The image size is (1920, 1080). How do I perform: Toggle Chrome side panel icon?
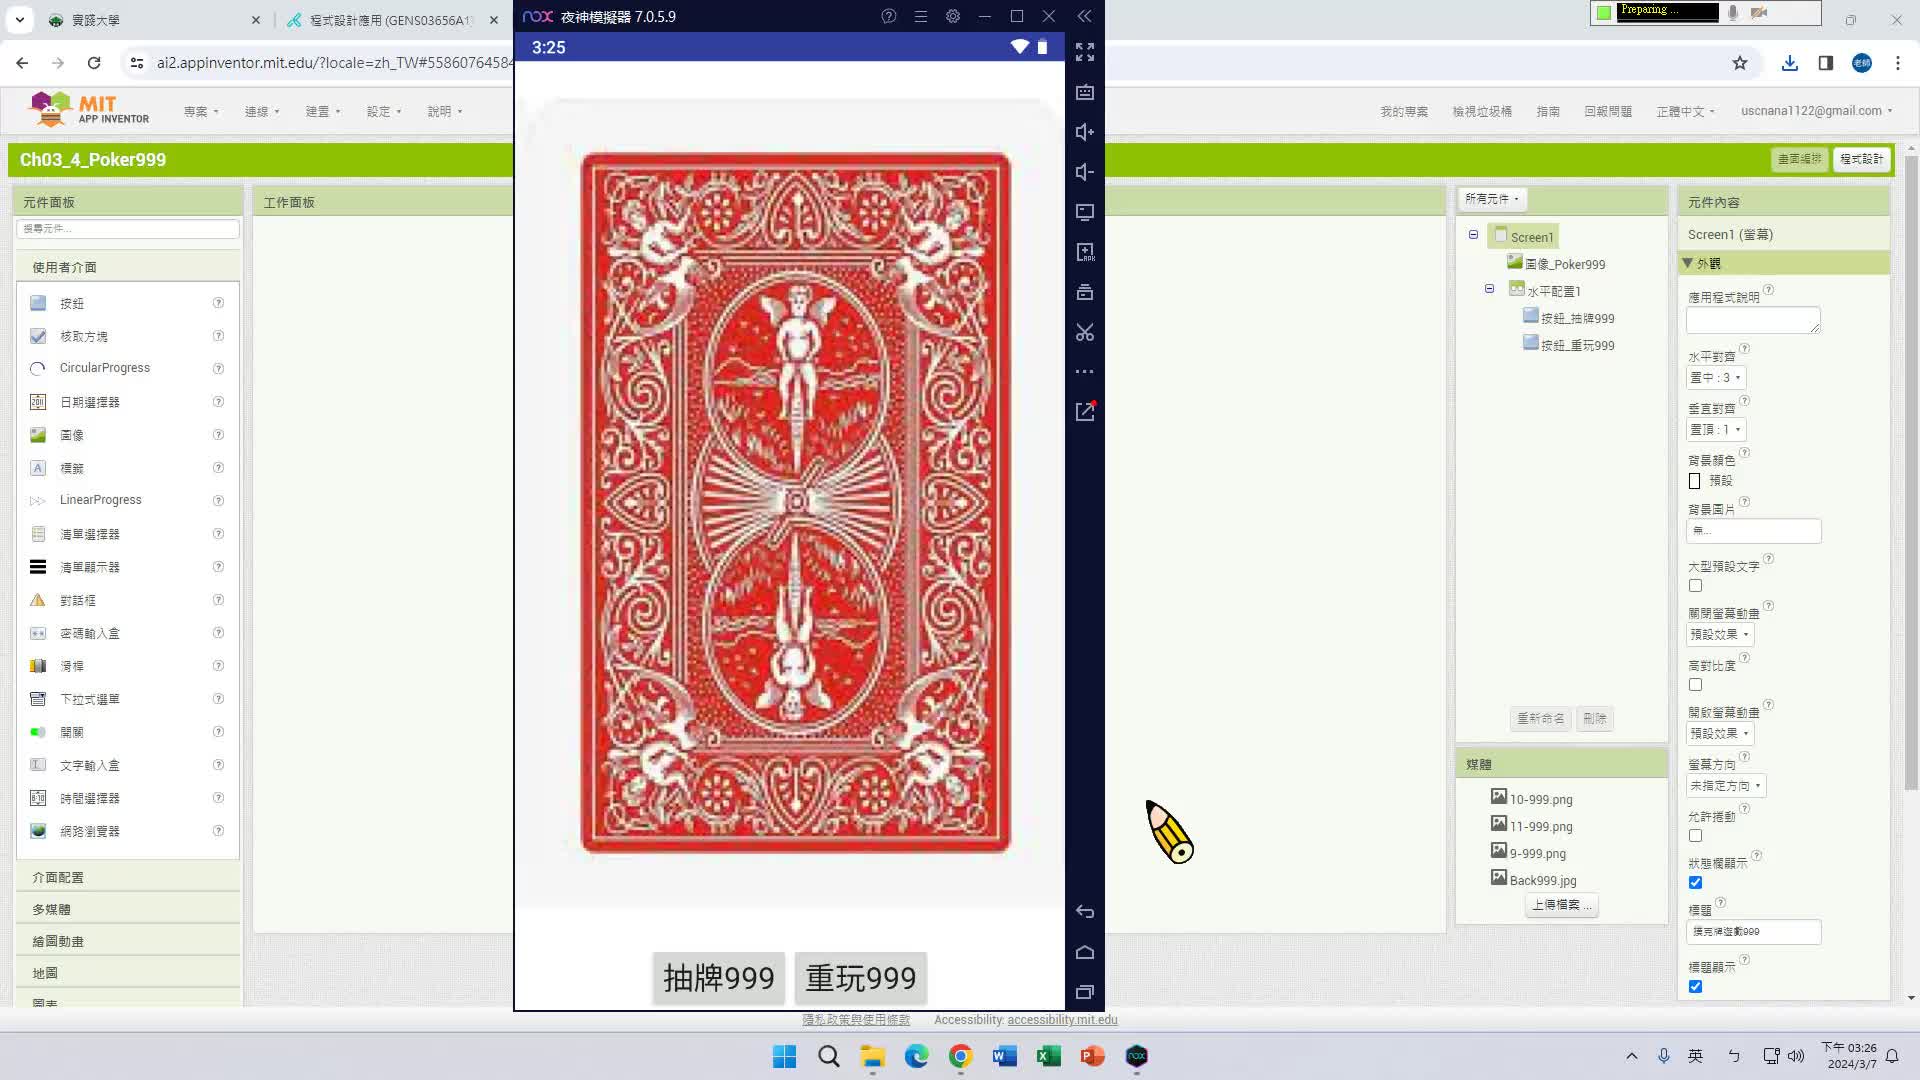[x=1826, y=63]
